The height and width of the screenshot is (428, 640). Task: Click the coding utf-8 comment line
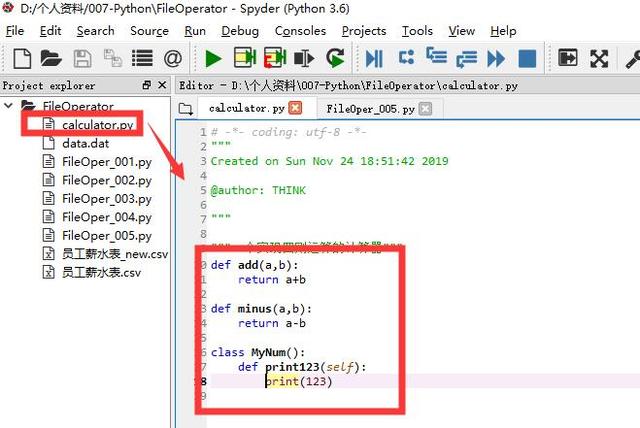[289, 132]
